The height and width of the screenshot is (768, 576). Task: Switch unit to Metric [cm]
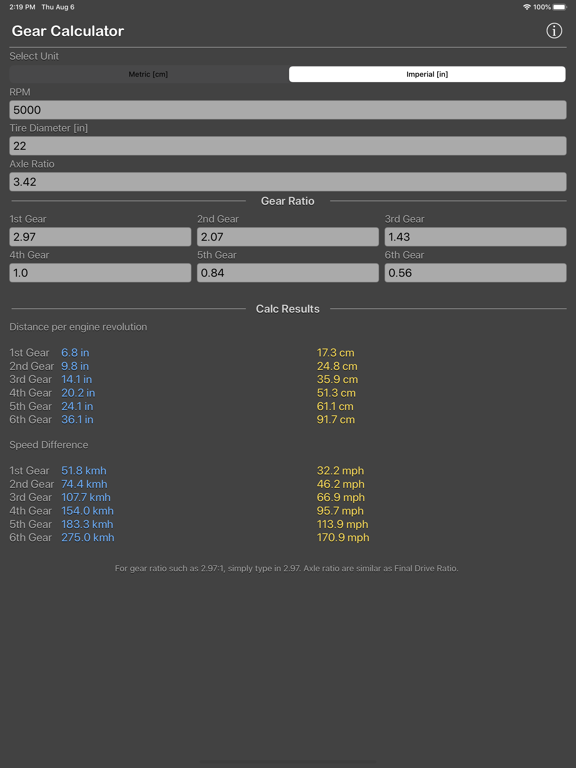(148, 74)
